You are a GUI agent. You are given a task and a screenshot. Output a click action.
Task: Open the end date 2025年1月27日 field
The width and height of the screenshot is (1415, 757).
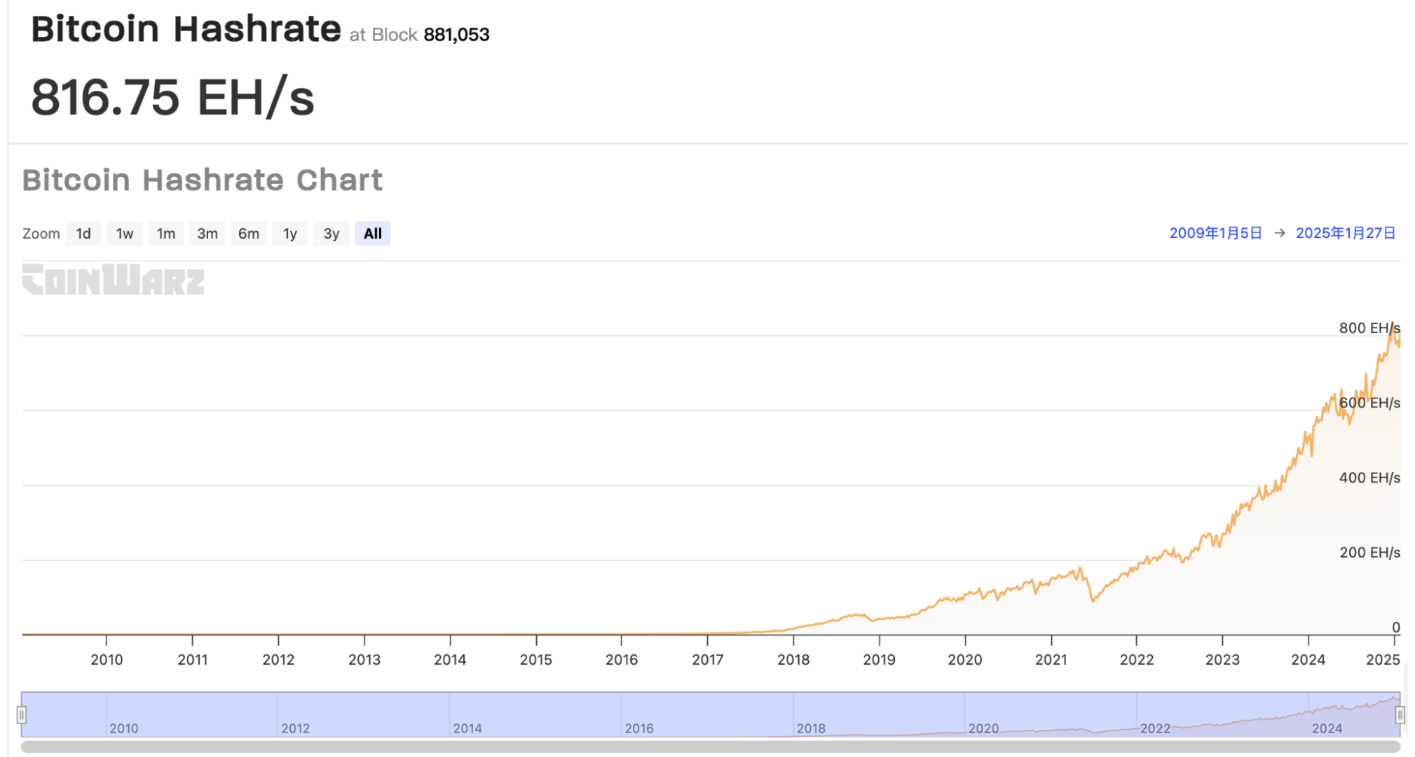point(1345,233)
